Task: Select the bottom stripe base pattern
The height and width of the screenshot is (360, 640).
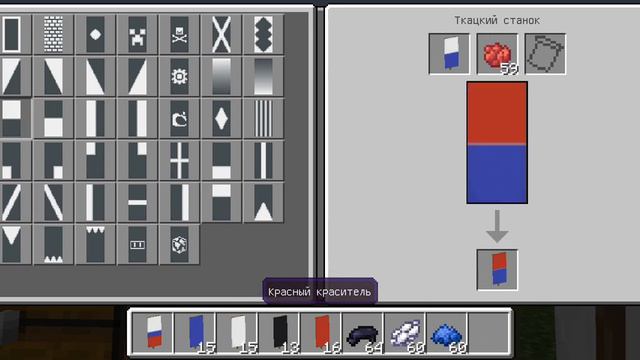Action: (222, 160)
